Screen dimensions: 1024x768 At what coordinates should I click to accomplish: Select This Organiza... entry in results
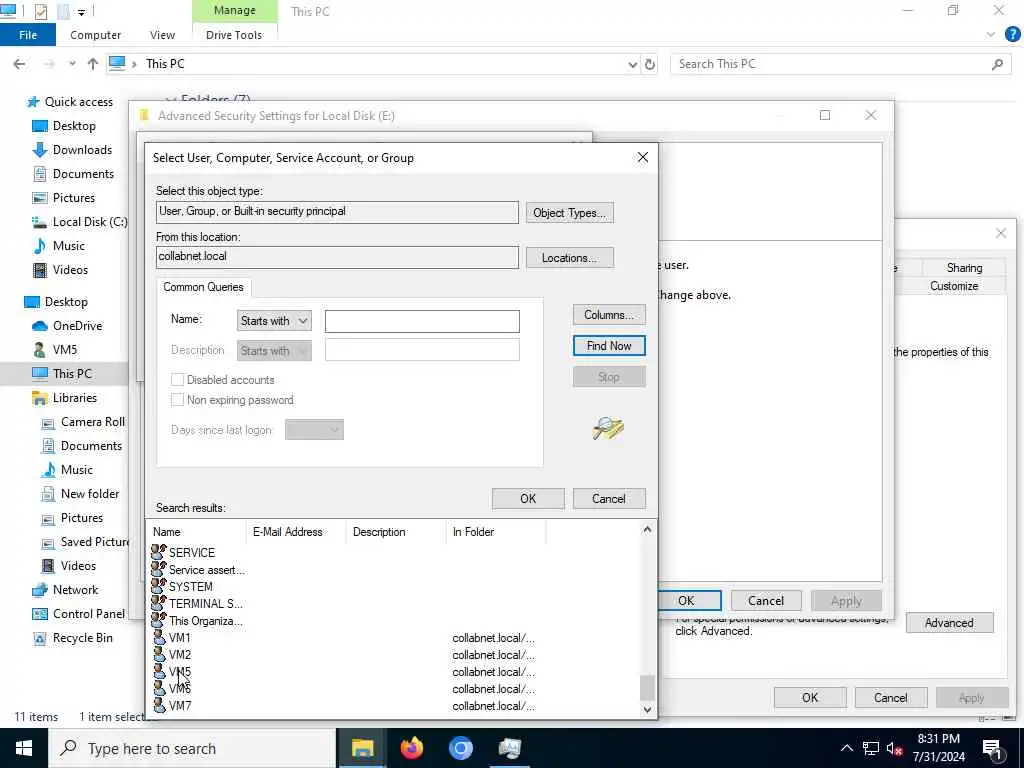pos(206,620)
